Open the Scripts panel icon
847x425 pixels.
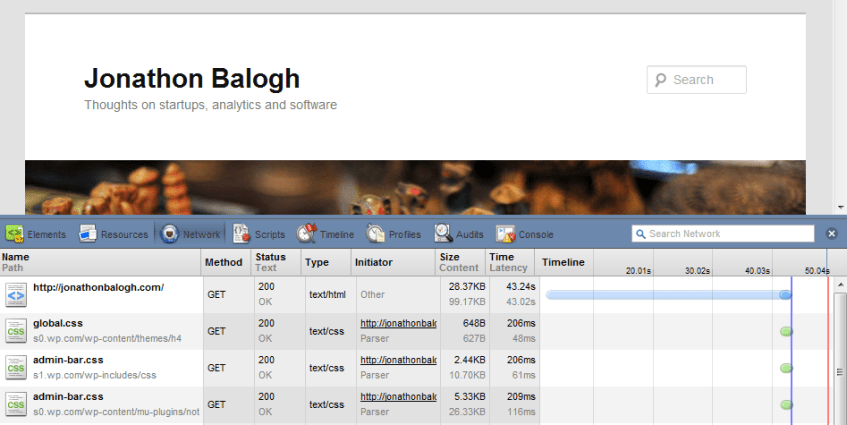click(x=241, y=234)
